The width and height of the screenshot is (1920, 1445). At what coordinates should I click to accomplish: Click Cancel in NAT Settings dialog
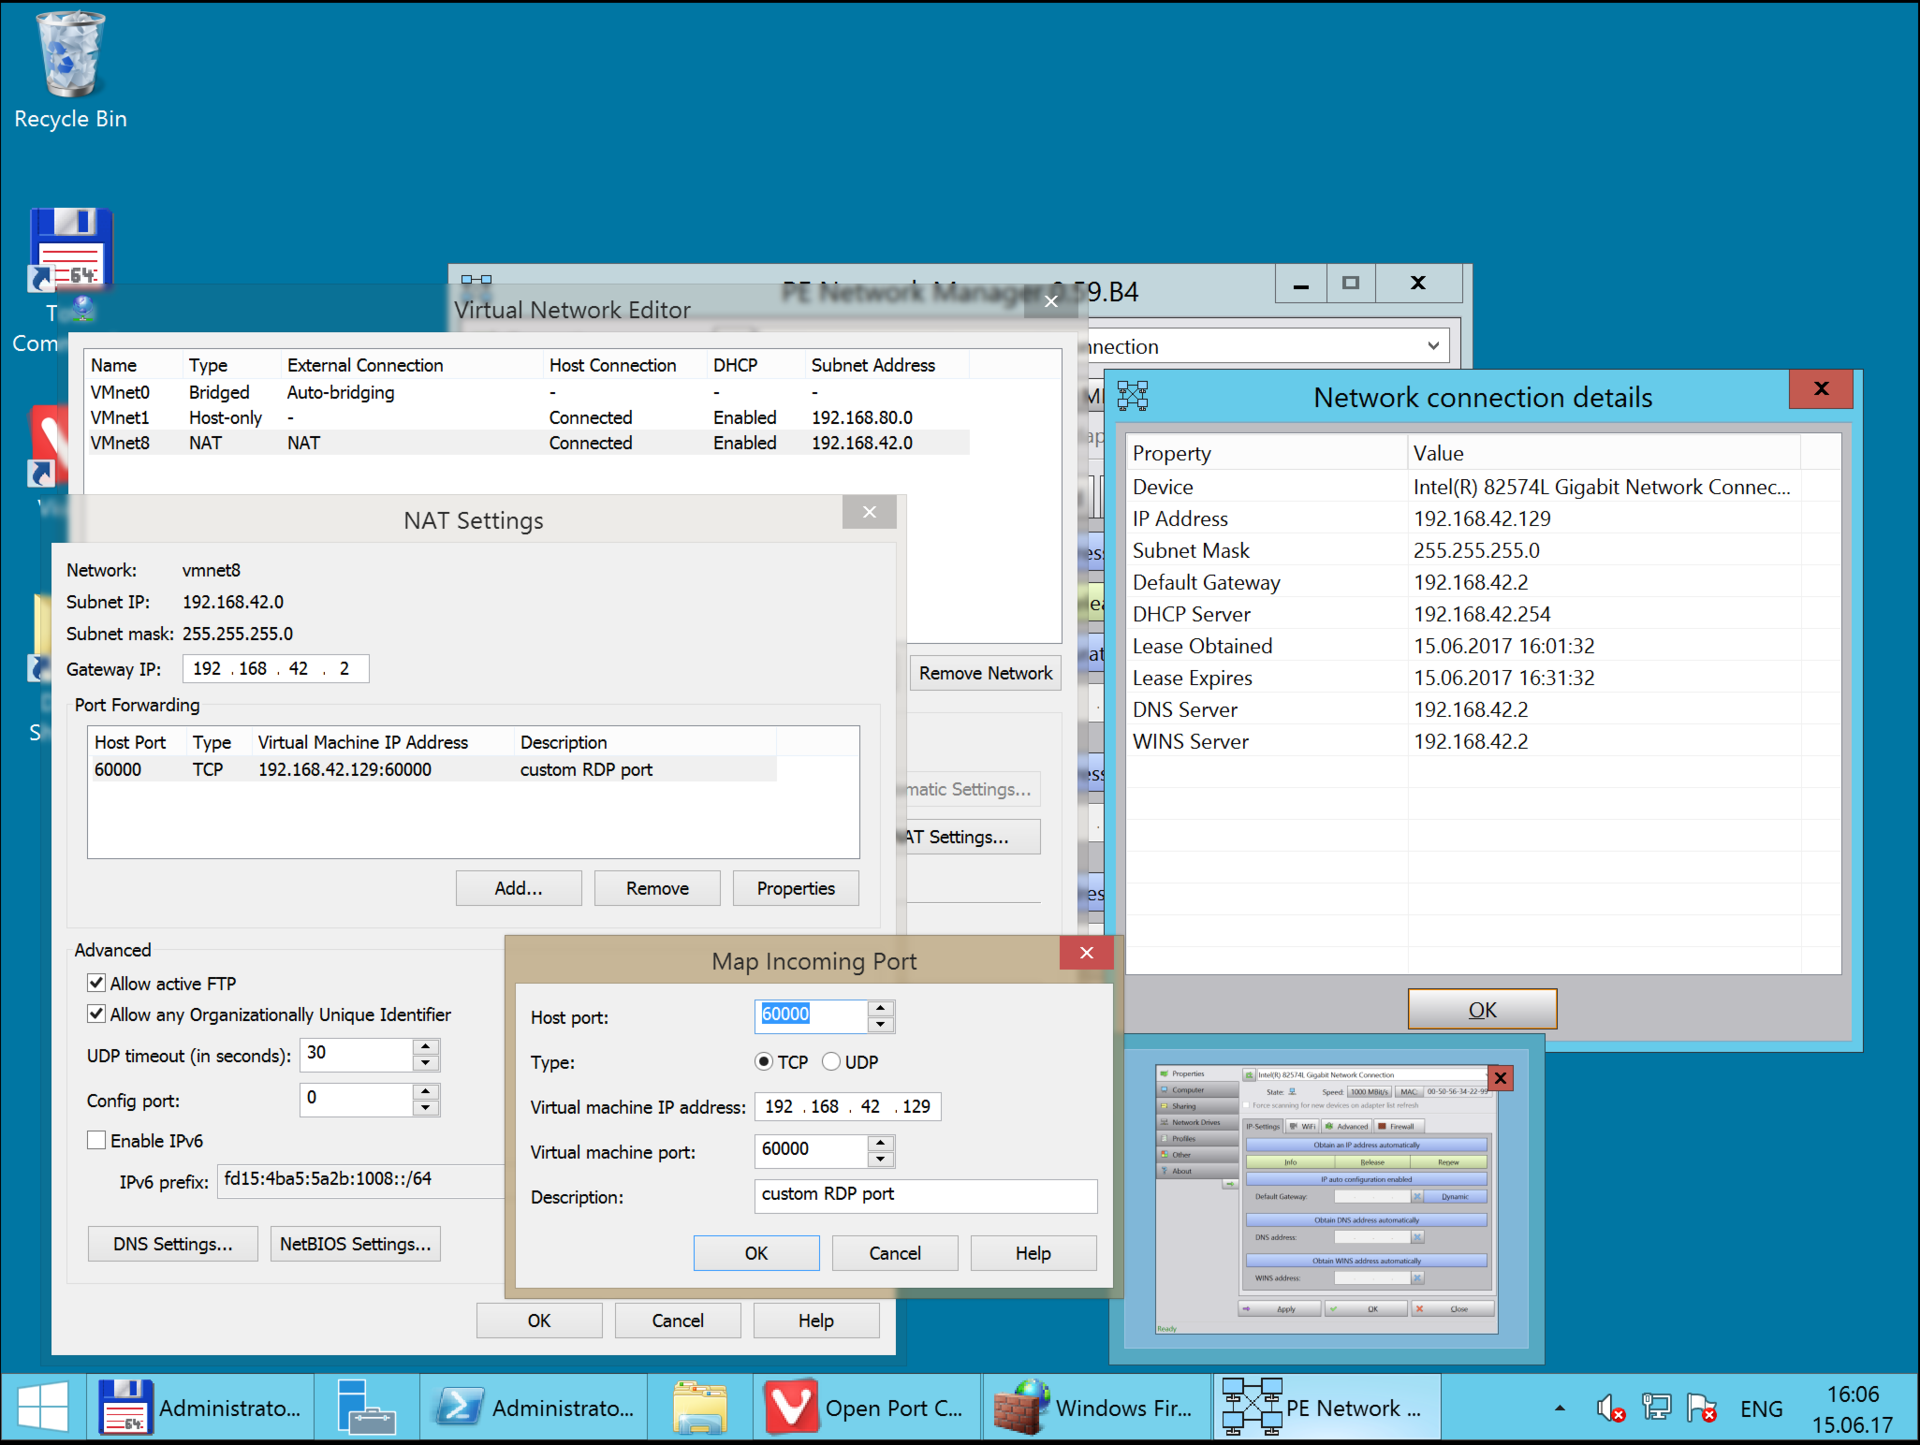point(677,1320)
